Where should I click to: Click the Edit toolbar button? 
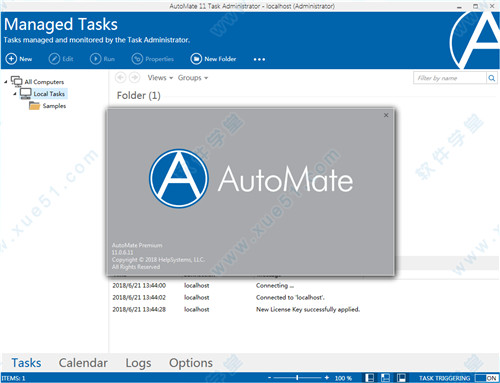point(61,59)
